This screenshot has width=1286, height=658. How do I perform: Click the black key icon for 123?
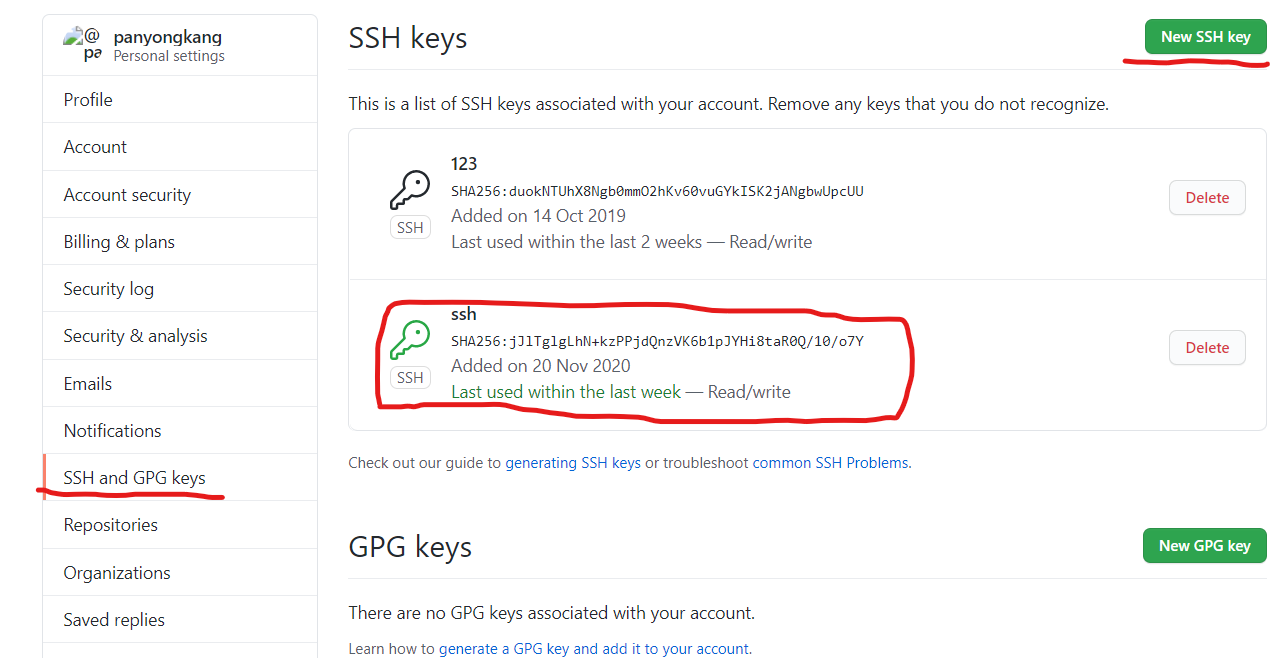click(410, 189)
